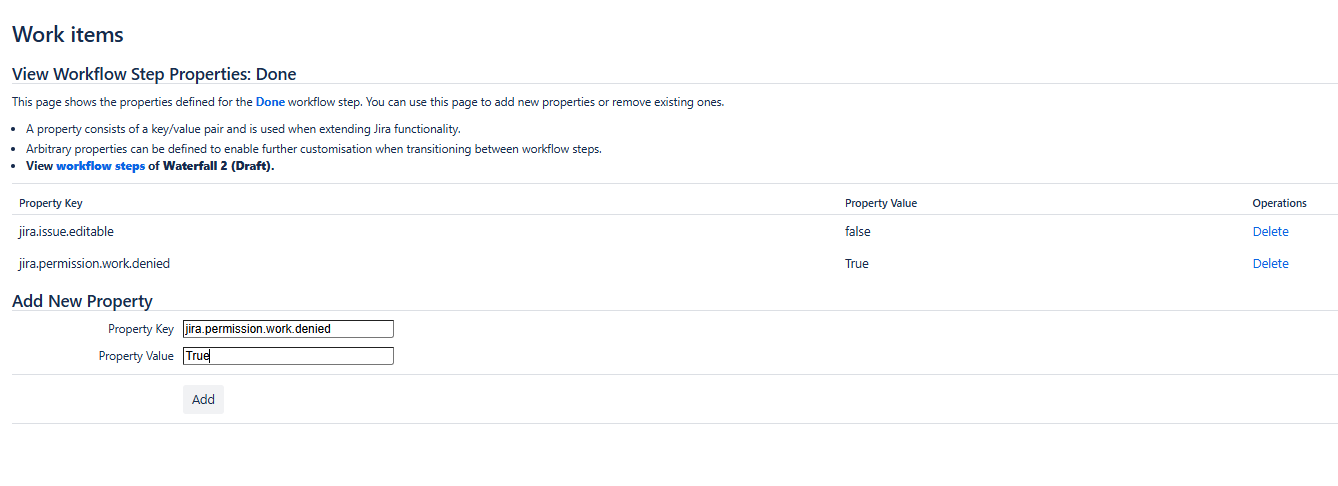
Task: Click the Property Value input field
Action: (288, 356)
